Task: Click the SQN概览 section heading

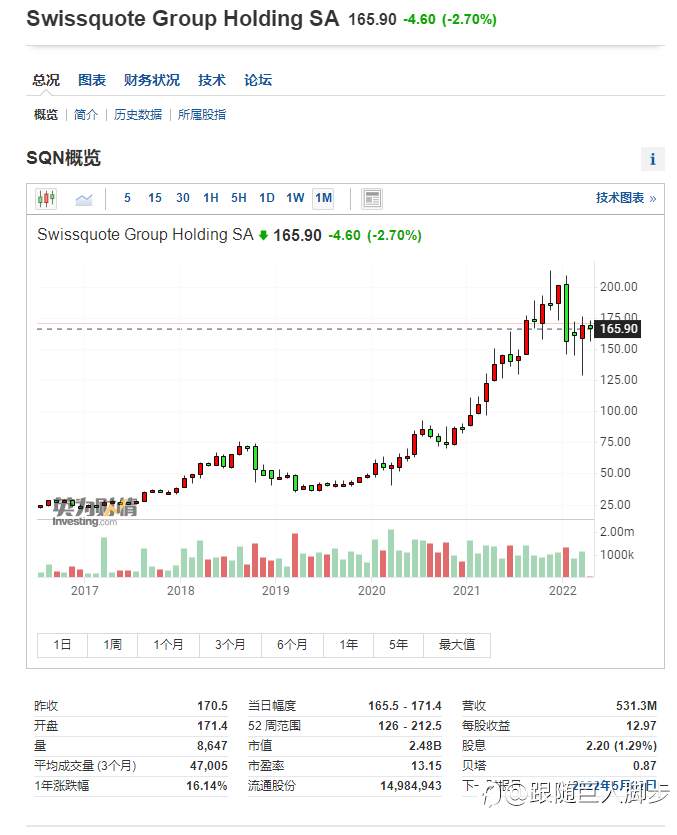Action: tap(63, 158)
